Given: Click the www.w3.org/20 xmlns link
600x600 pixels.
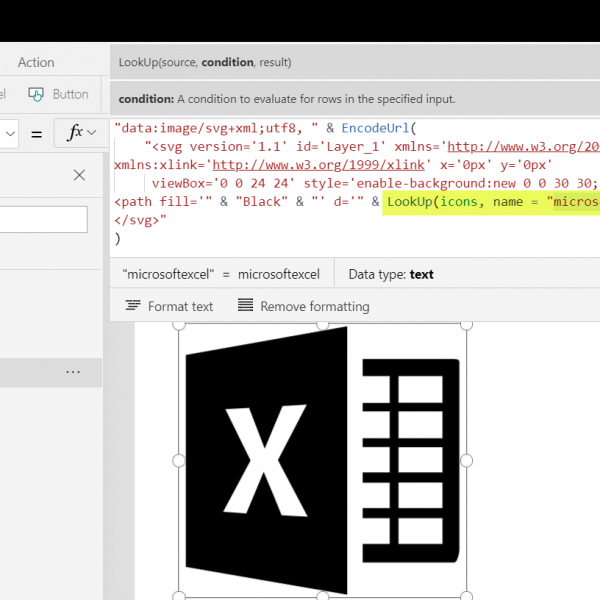Looking at the screenshot, I should pyautogui.click(x=523, y=147).
